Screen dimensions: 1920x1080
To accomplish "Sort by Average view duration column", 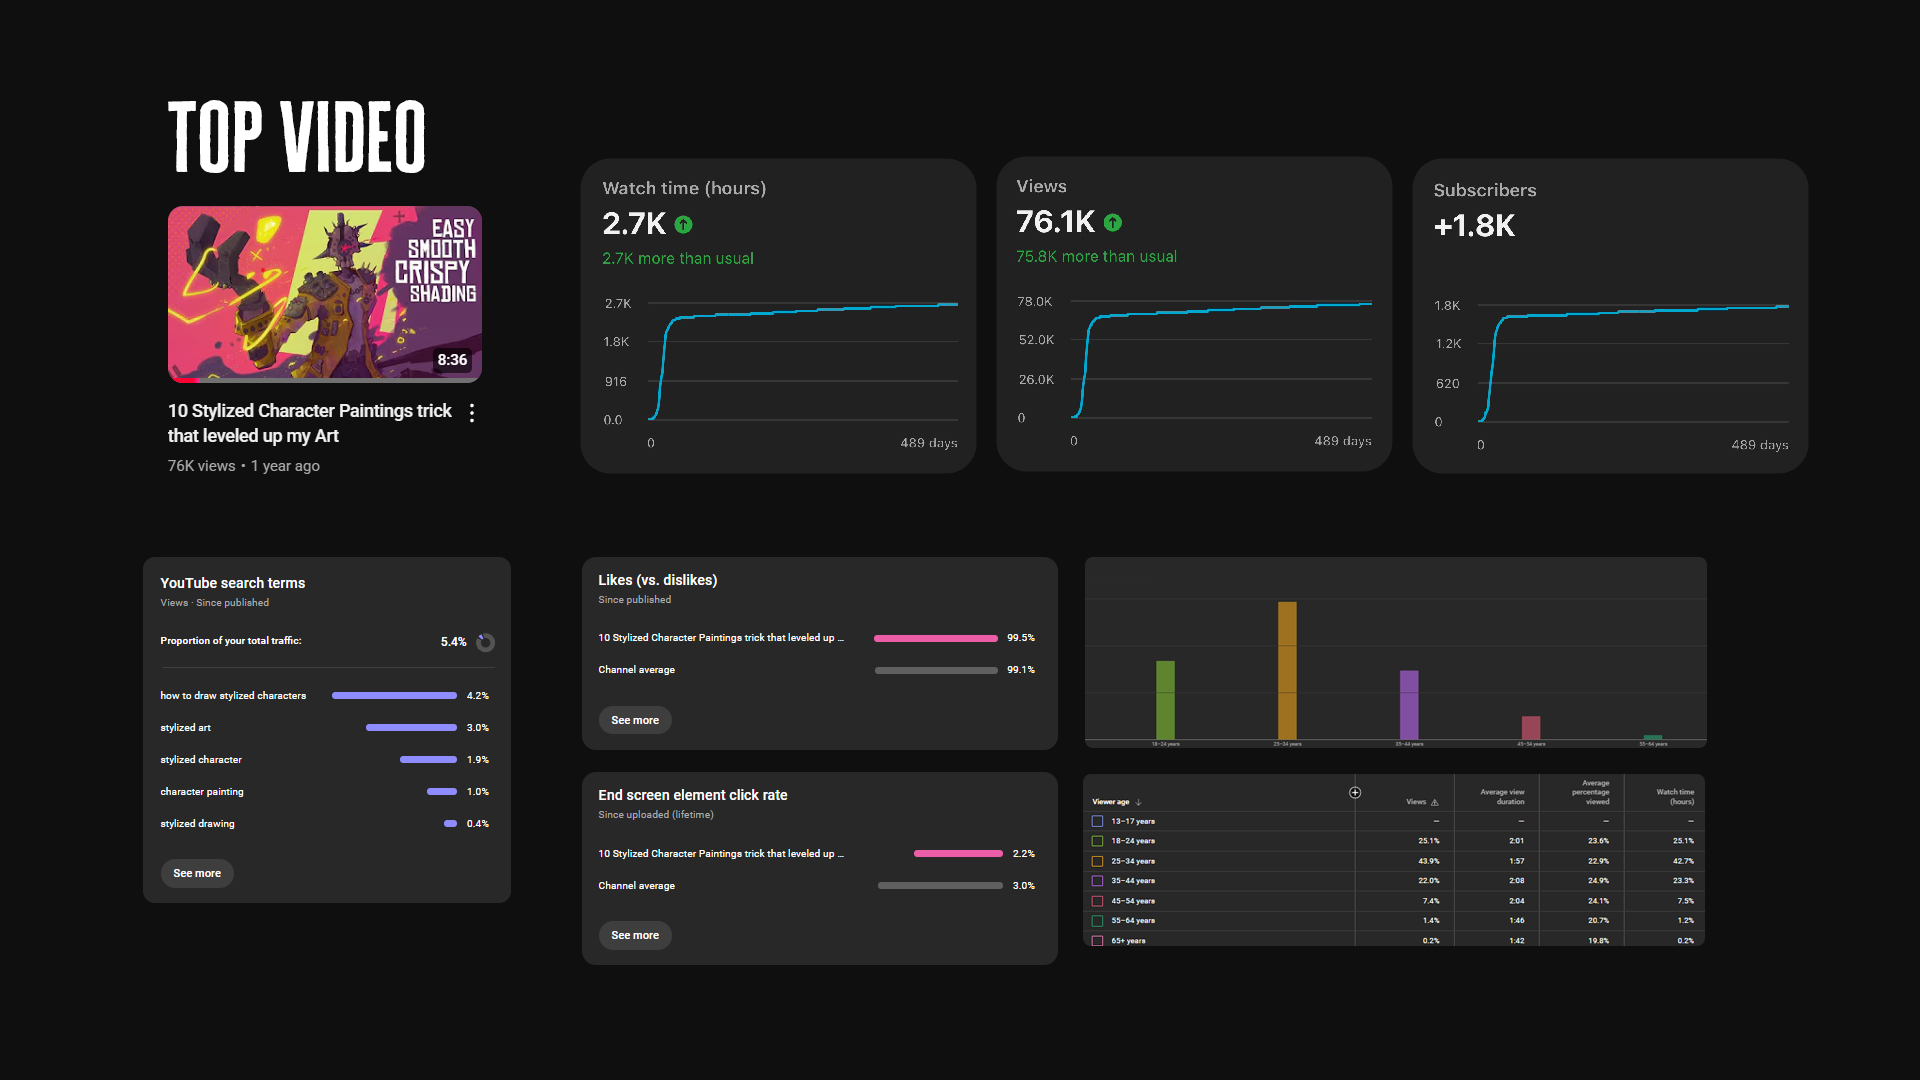I will (1502, 797).
